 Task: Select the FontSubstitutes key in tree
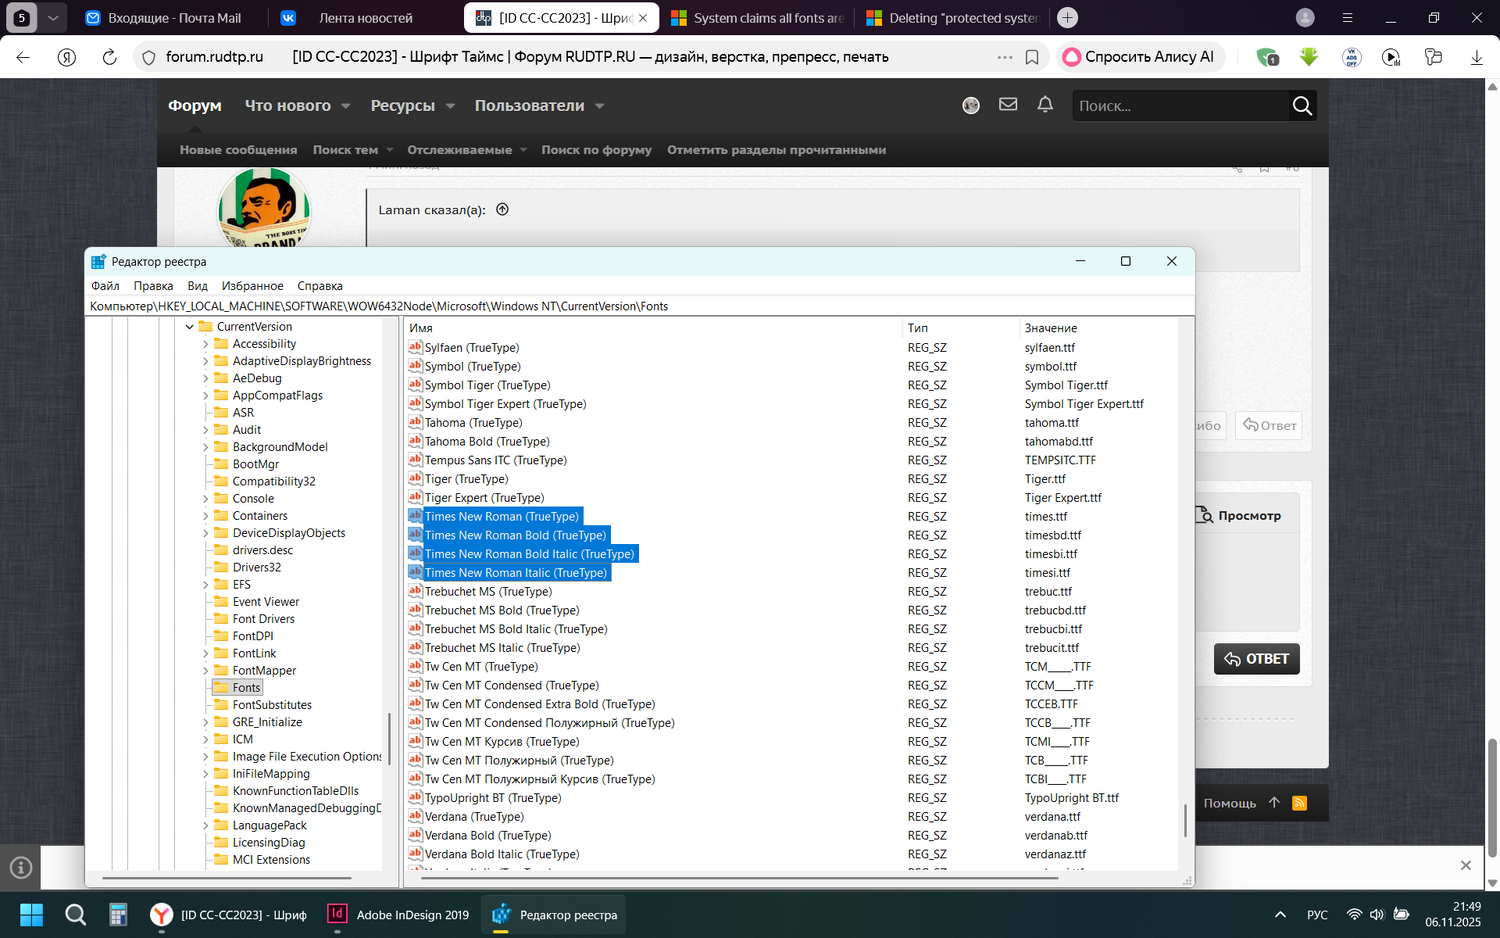(x=272, y=705)
